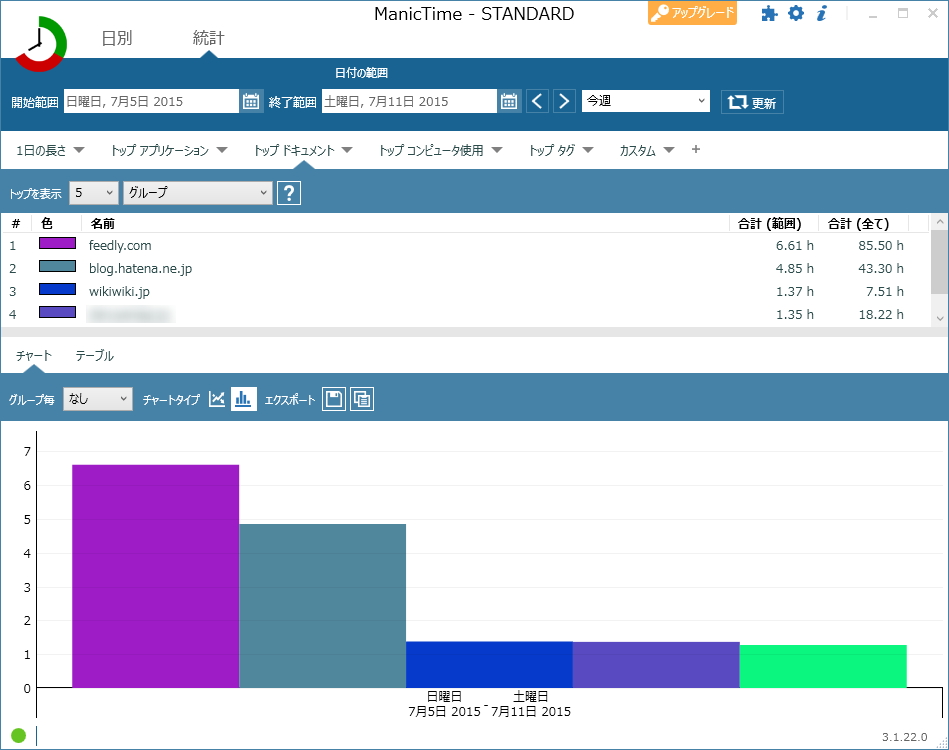Viewport: 949px width, 750px height.
Task: Switch to the テーブル view tab
Action: pos(94,355)
